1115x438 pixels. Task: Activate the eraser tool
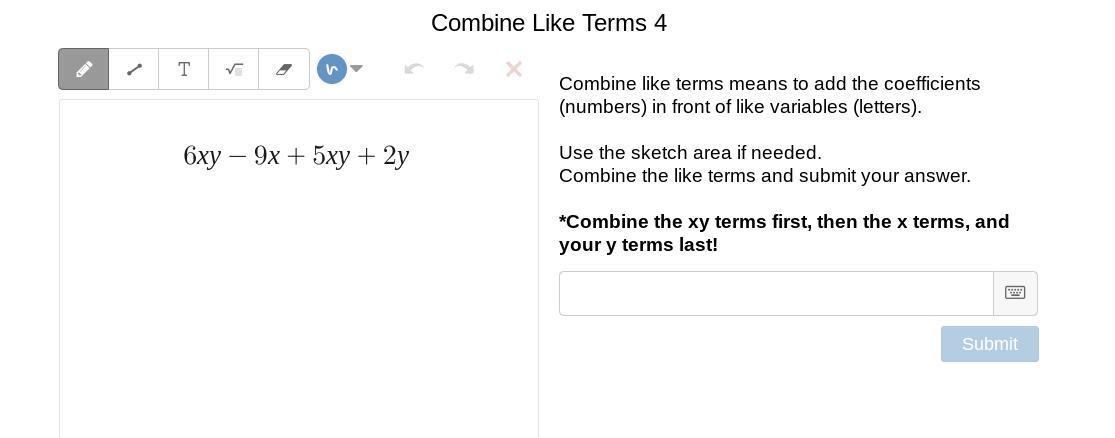point(284,69)
